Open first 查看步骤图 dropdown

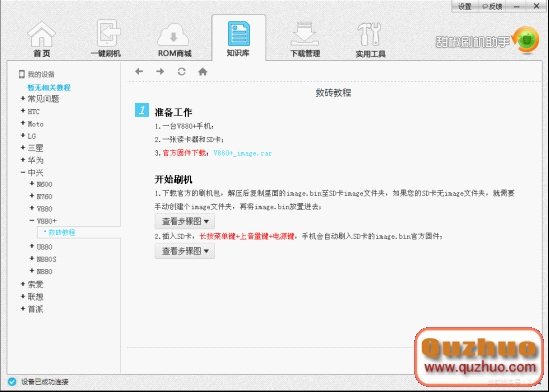click(x=185, y=221)
